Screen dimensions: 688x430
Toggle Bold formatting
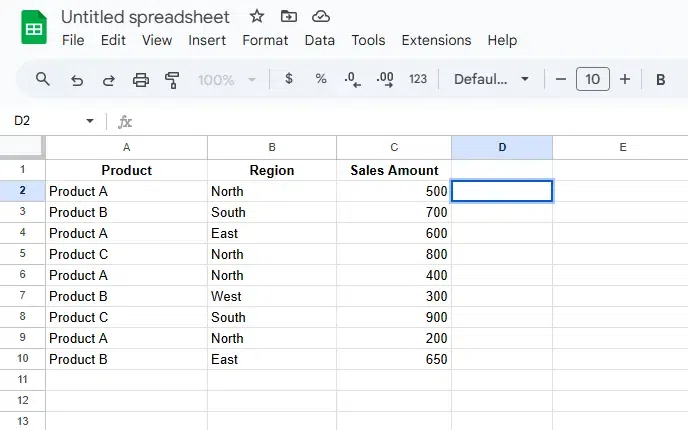pyautogui.click(x=660, y=79)
